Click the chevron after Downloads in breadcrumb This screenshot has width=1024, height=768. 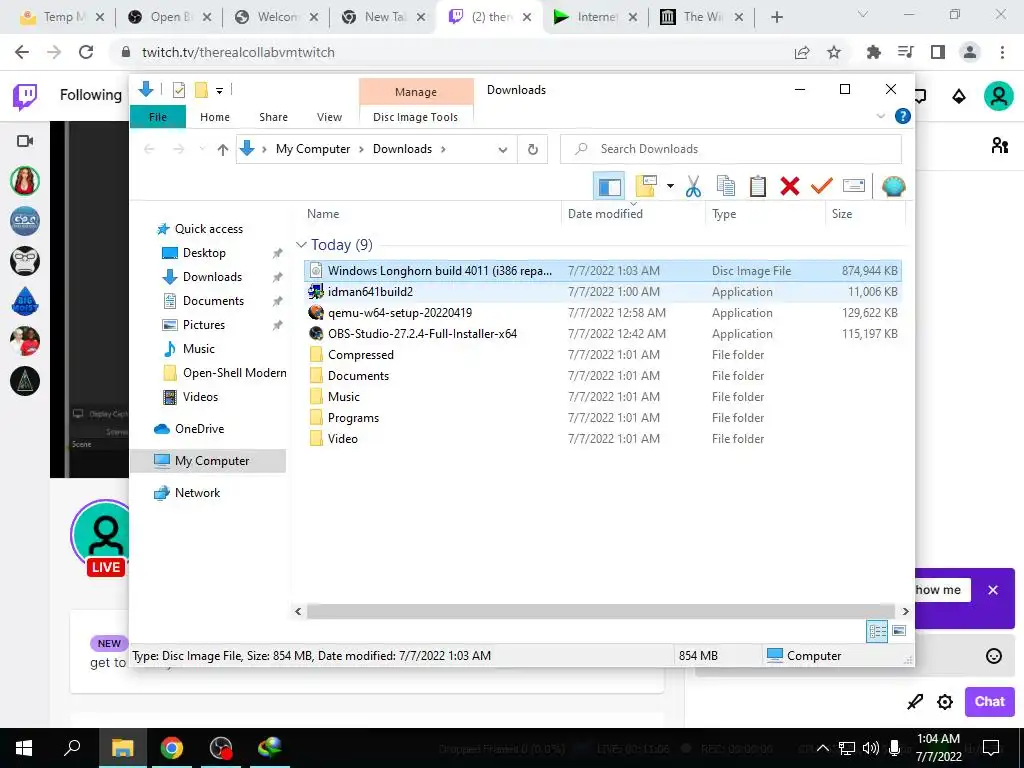click(443, 150)
